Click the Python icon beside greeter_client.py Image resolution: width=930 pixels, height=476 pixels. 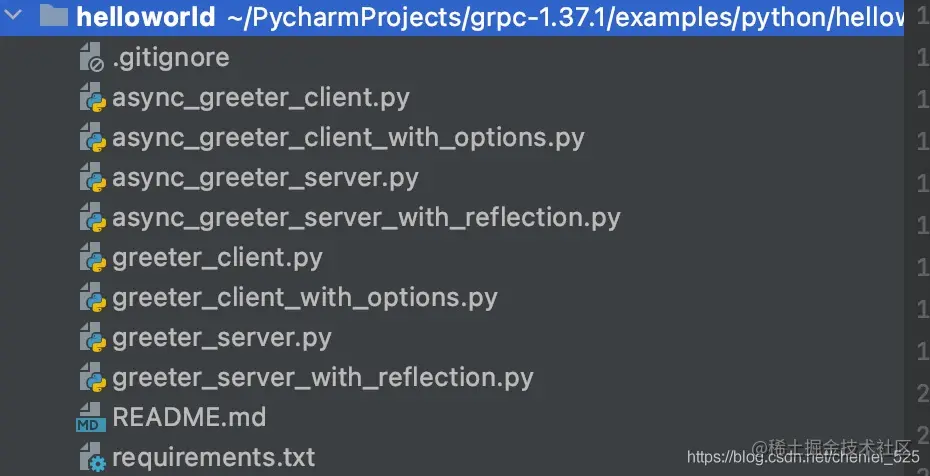coord(93,257)
